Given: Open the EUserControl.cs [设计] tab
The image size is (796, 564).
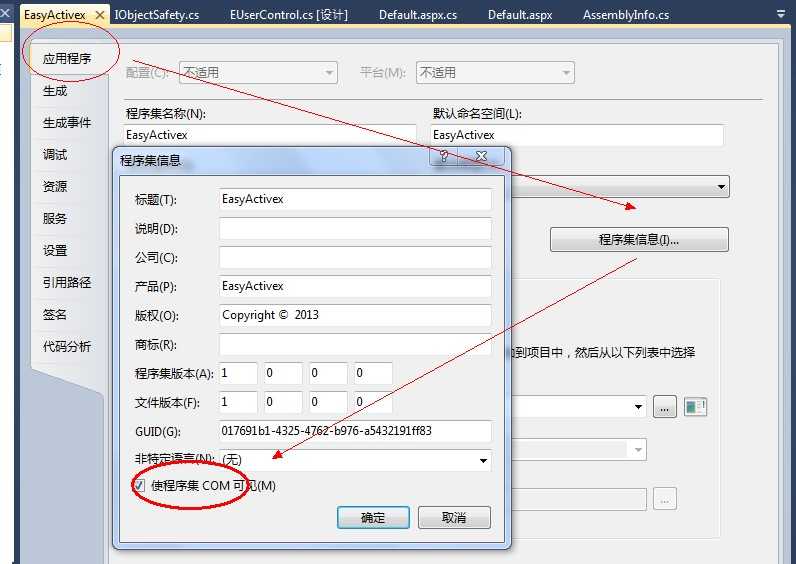Looking at the screenshot, I should pos(288,15).
